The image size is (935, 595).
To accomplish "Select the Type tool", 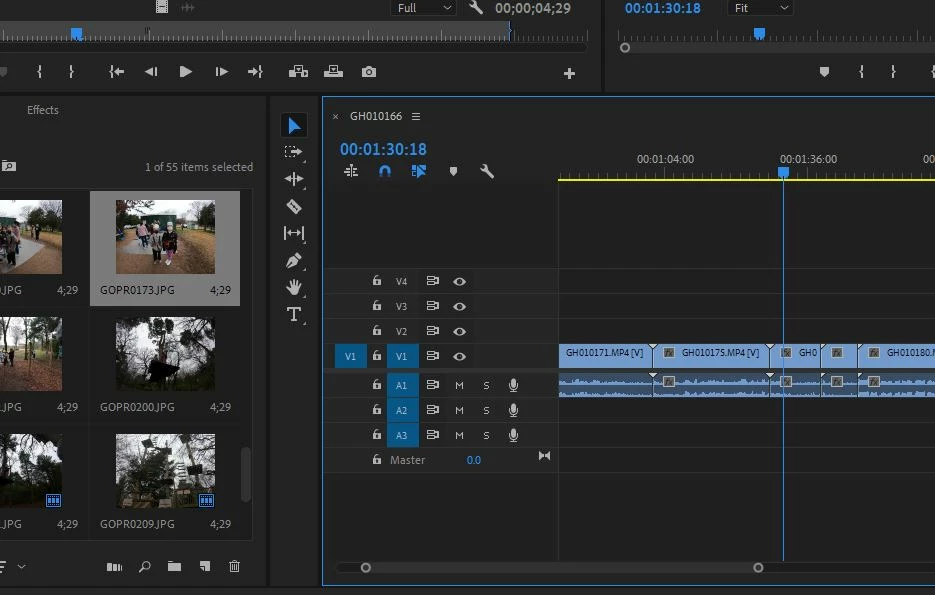I will (x=293, y=314).
